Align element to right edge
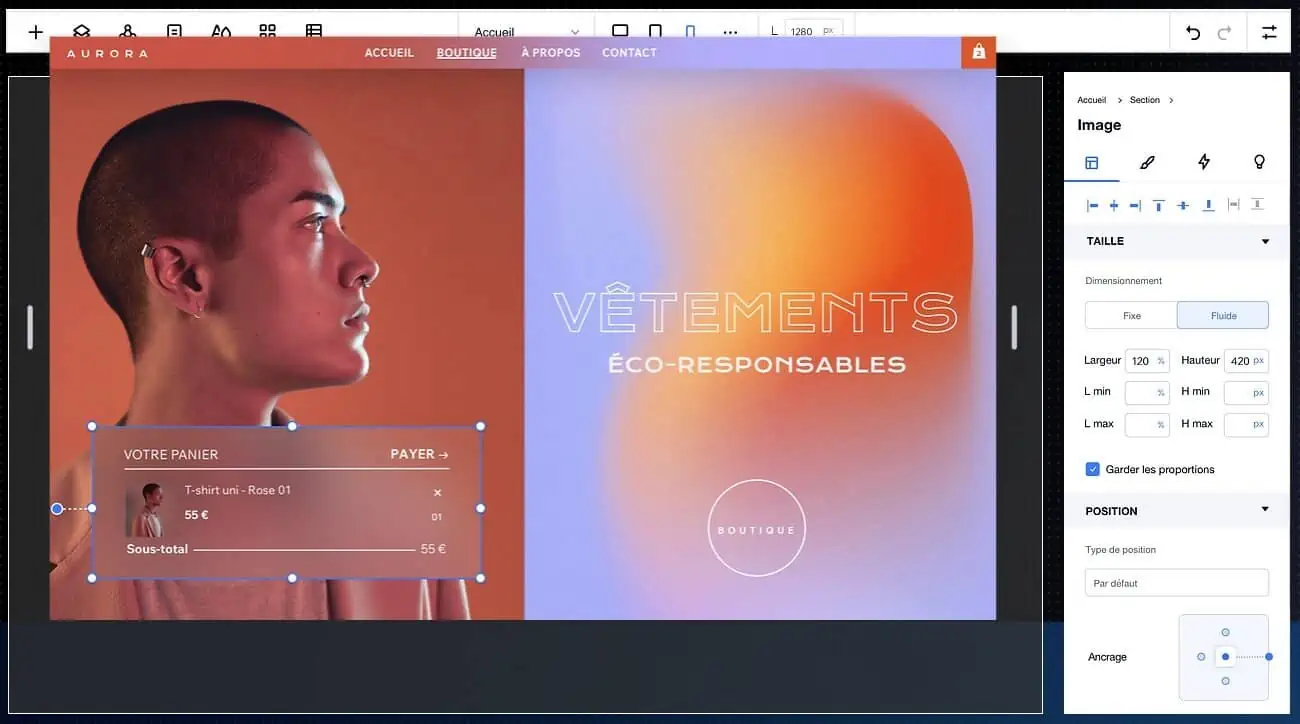The image size is (1300, 724). 1135,205
